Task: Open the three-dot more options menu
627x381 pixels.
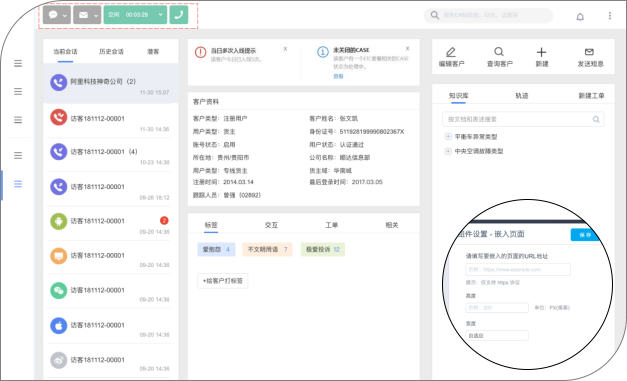Action: click(x=609, y=16)
